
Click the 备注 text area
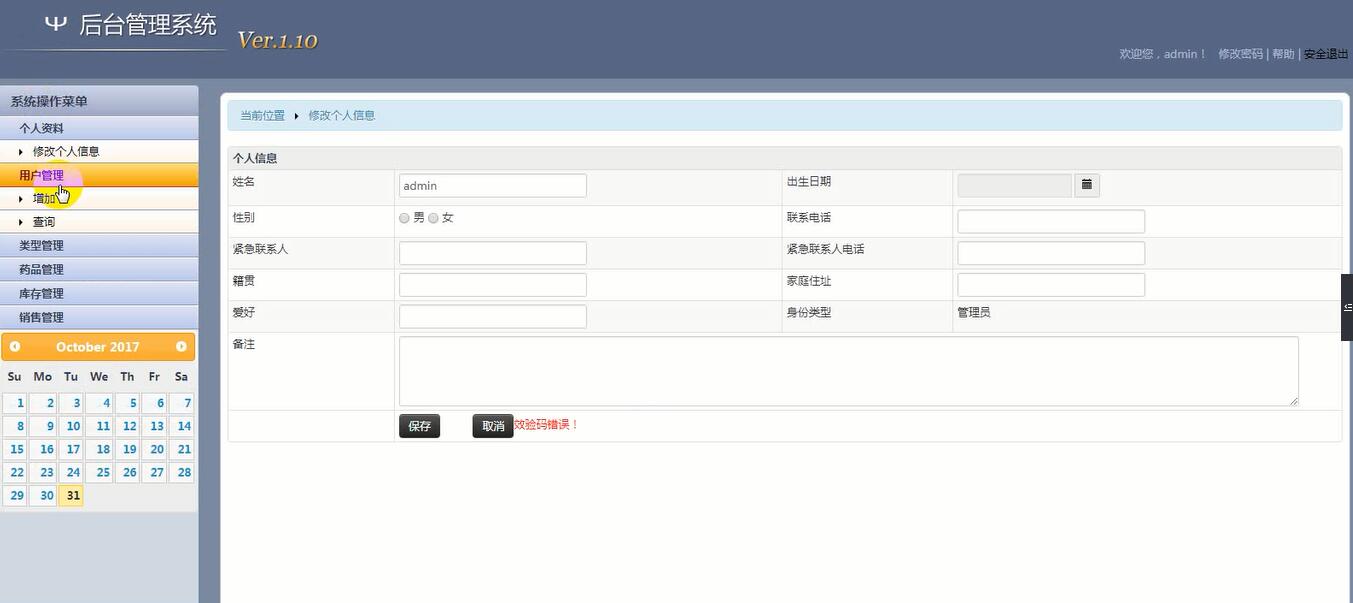pyautogui.click(x=849, y=371)
